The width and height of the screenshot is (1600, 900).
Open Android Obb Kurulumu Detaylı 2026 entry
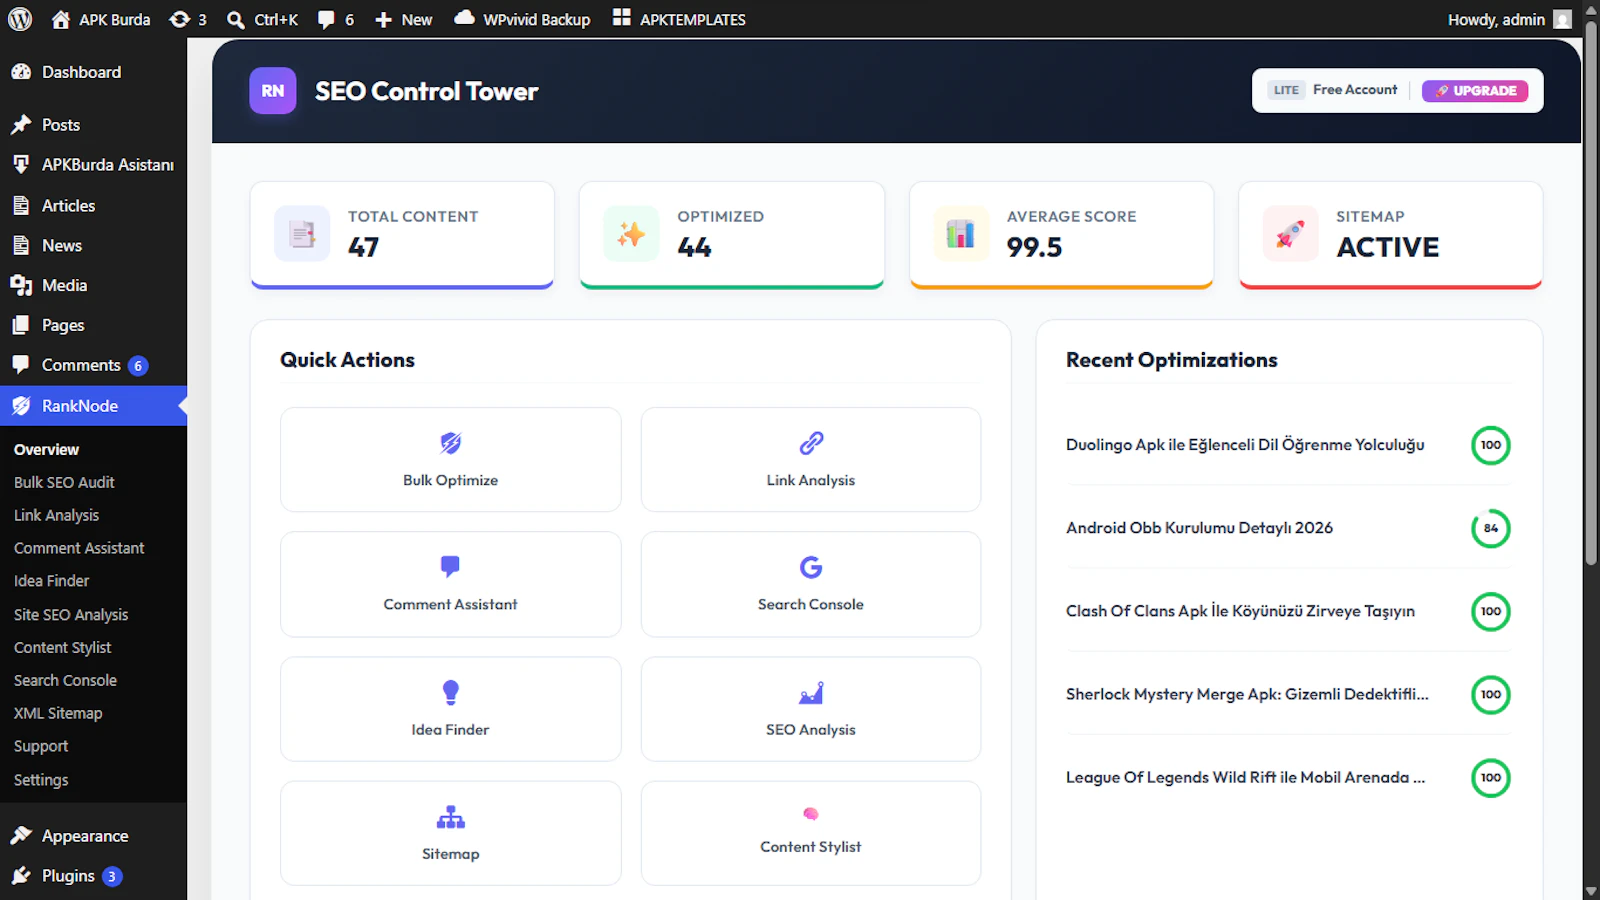tap(1199, 528)
